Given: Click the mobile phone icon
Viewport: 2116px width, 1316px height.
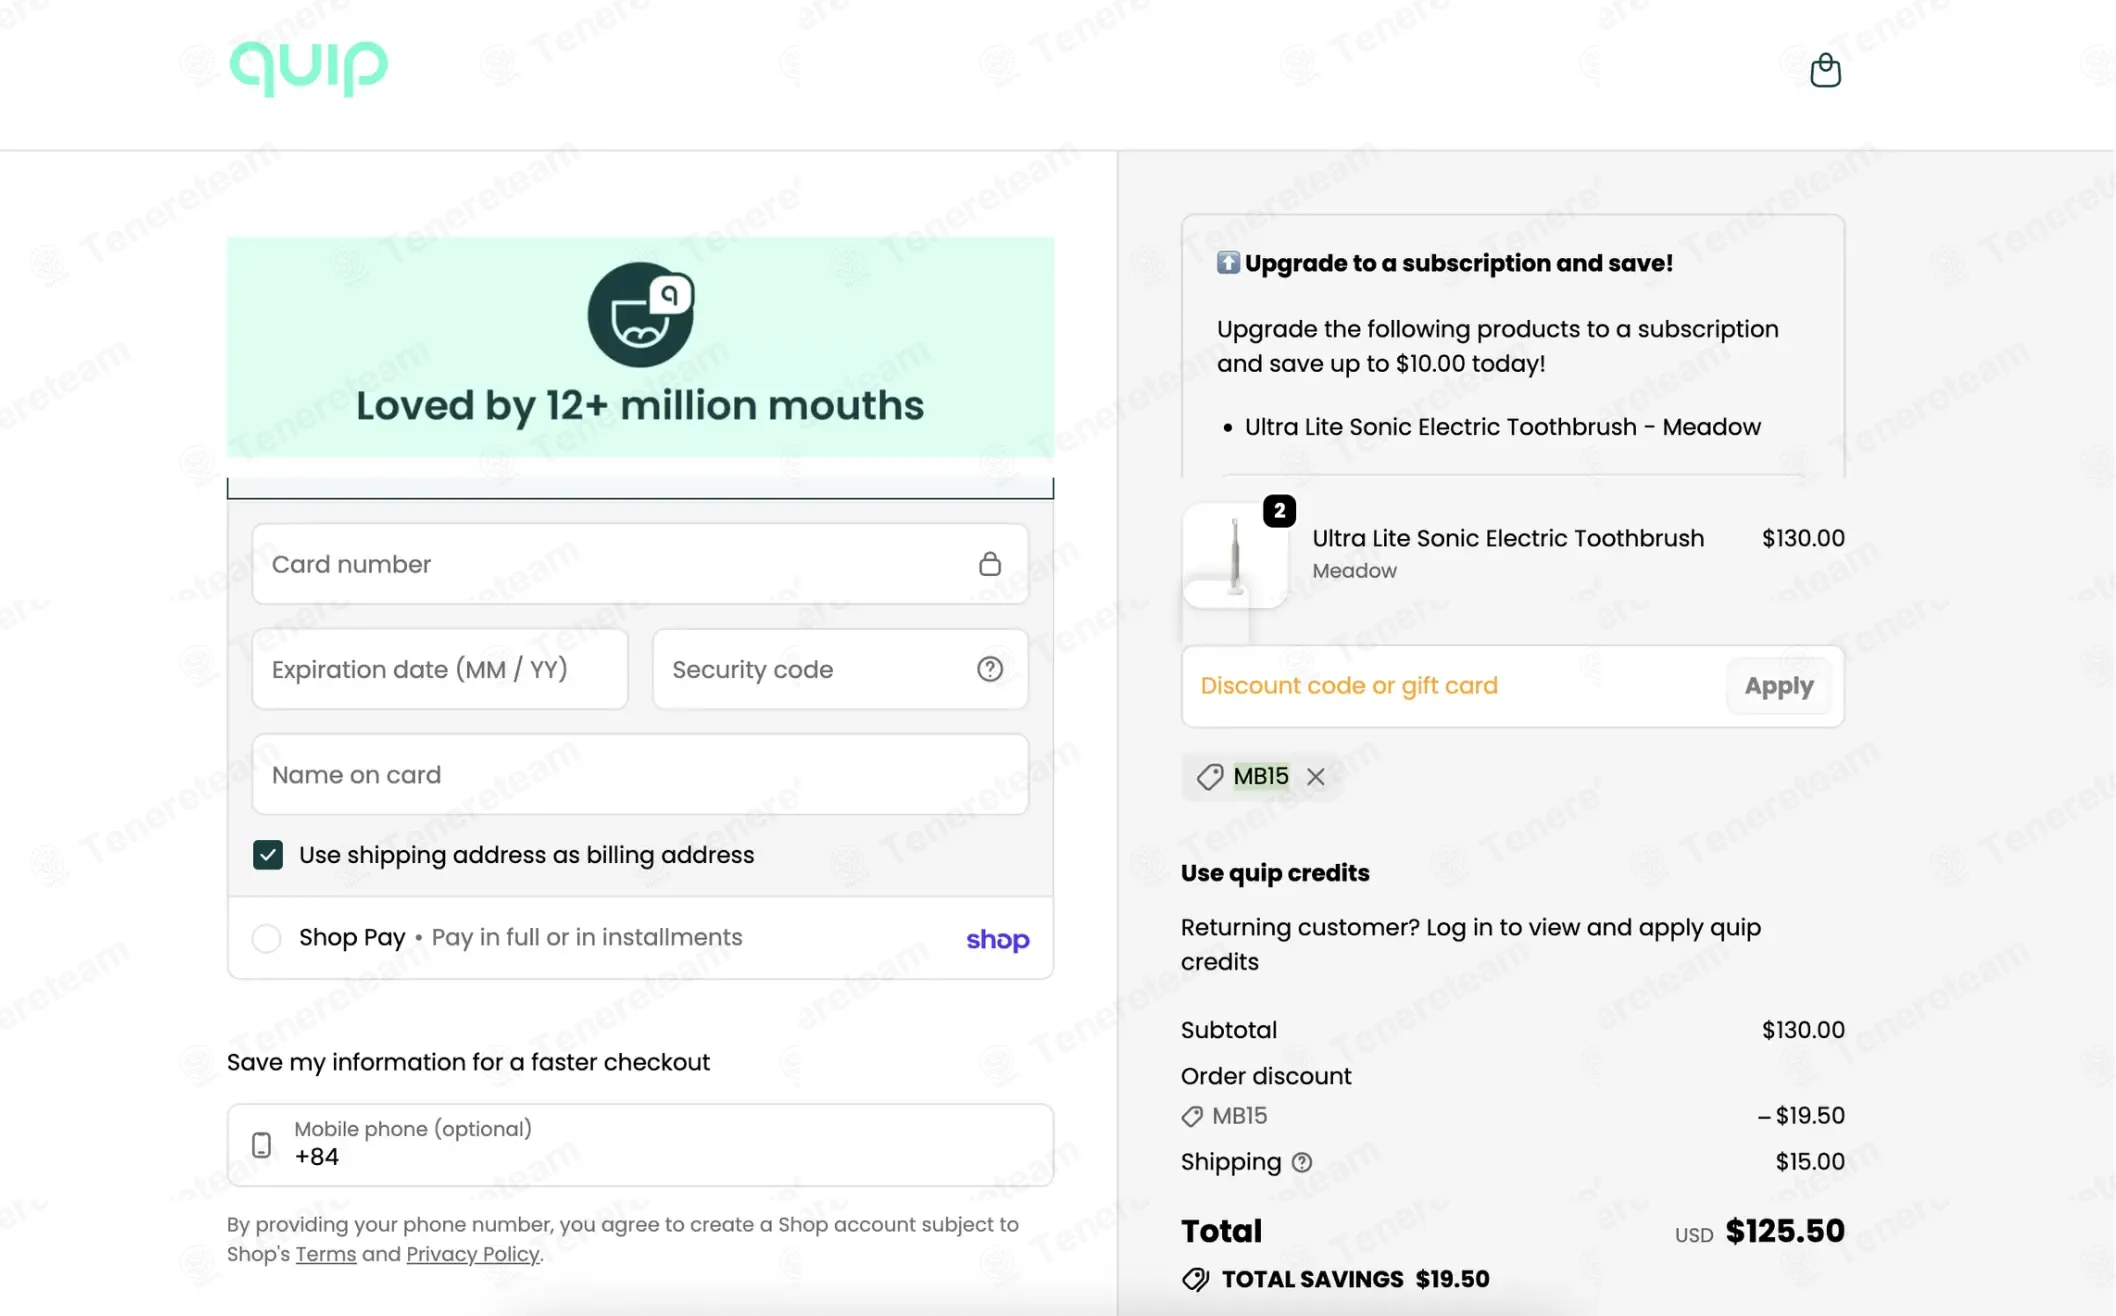Looking at the screenshot, I should click(261, 1145).
